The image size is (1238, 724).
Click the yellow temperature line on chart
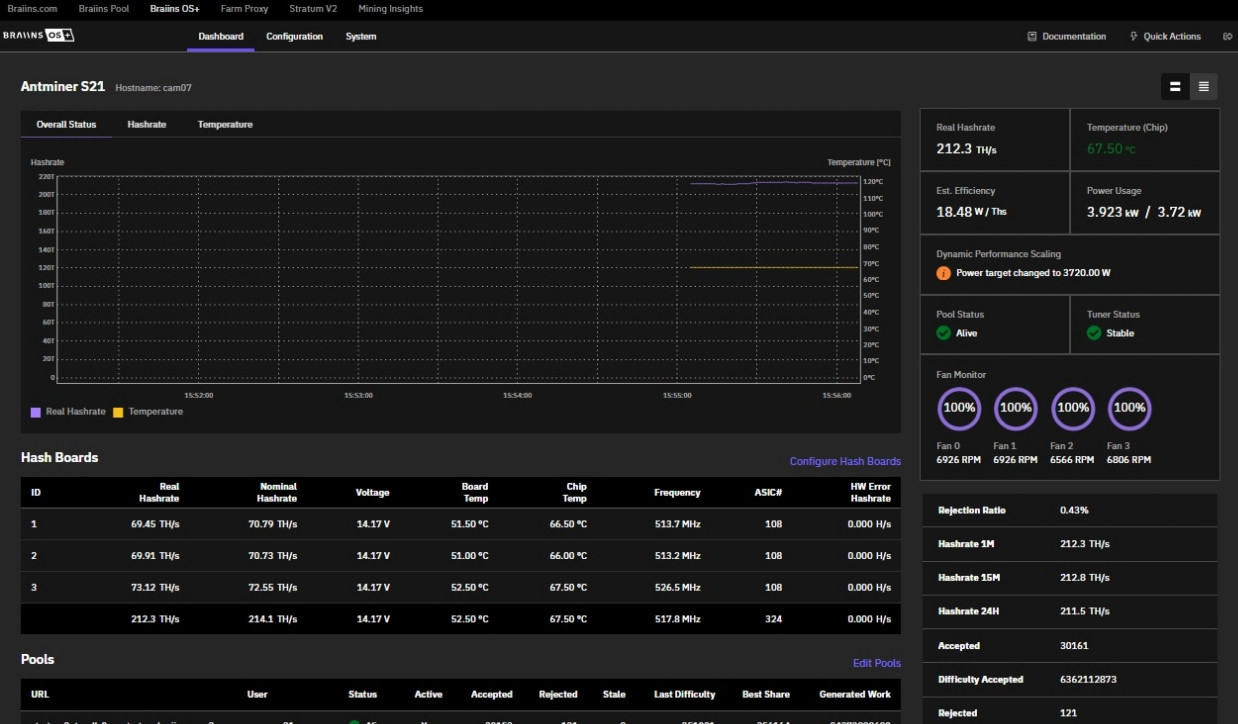(773, 267)
